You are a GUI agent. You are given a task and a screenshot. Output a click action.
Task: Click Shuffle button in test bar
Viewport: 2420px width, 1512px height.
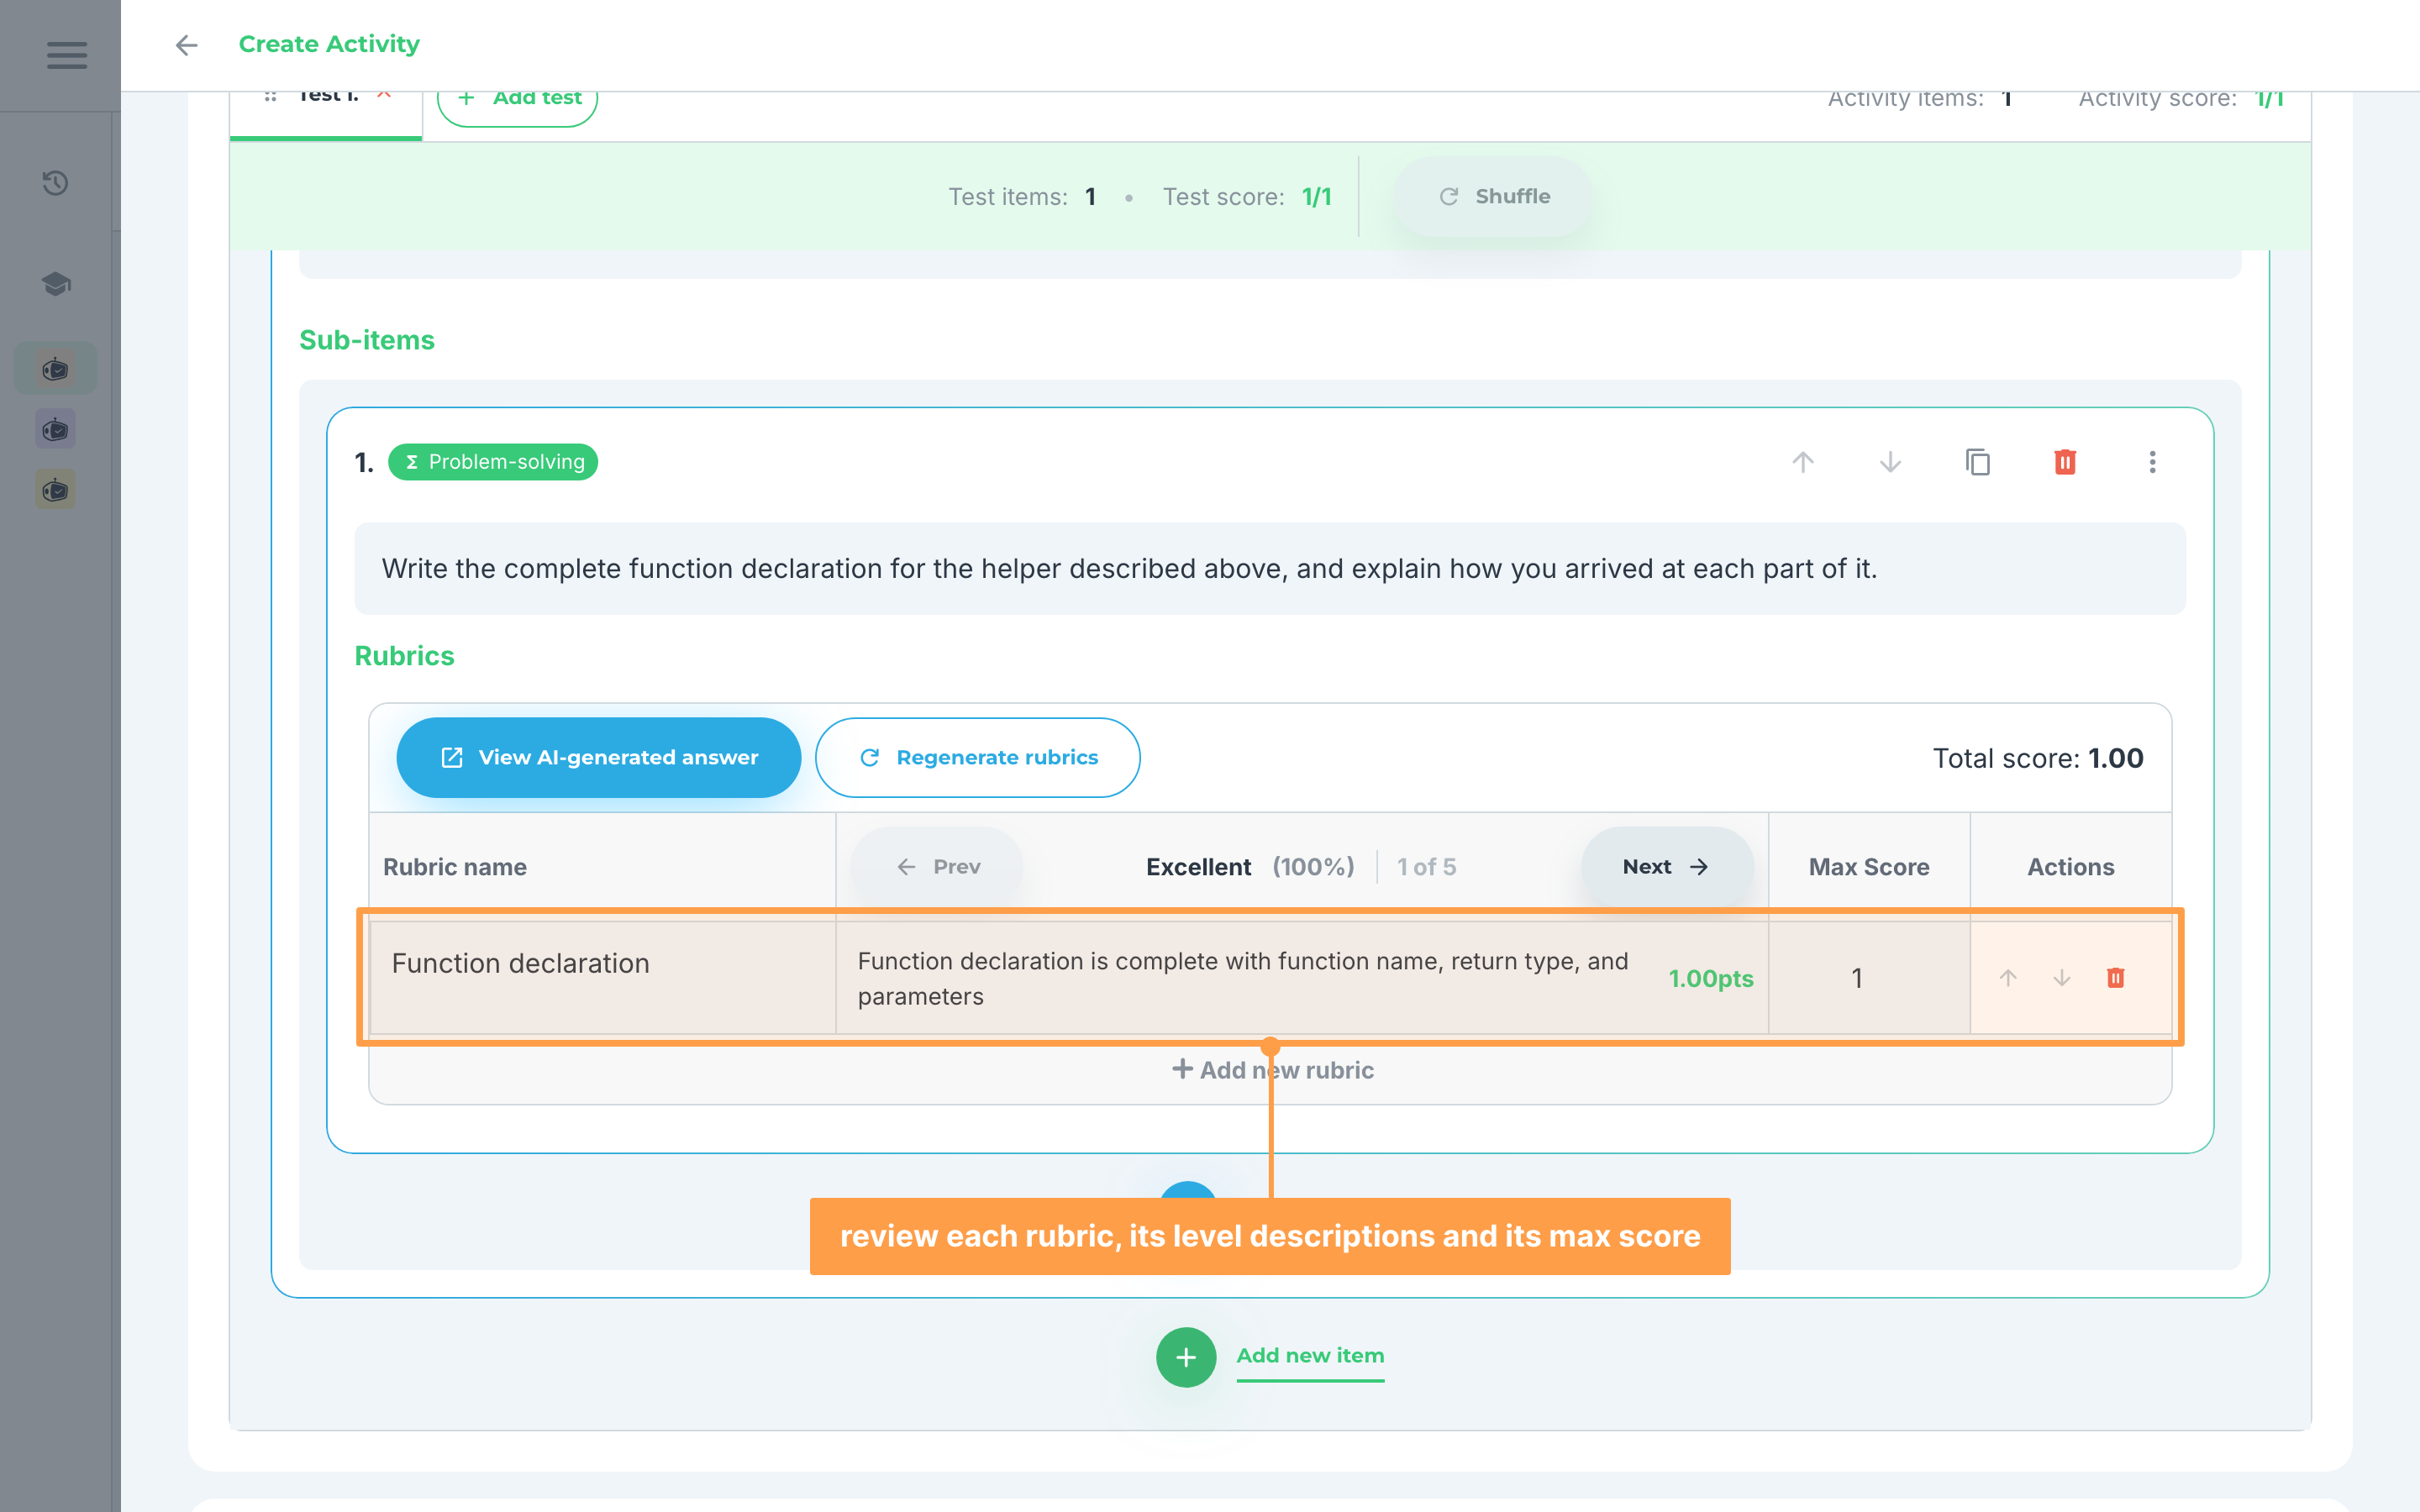tap(1493, 197)
